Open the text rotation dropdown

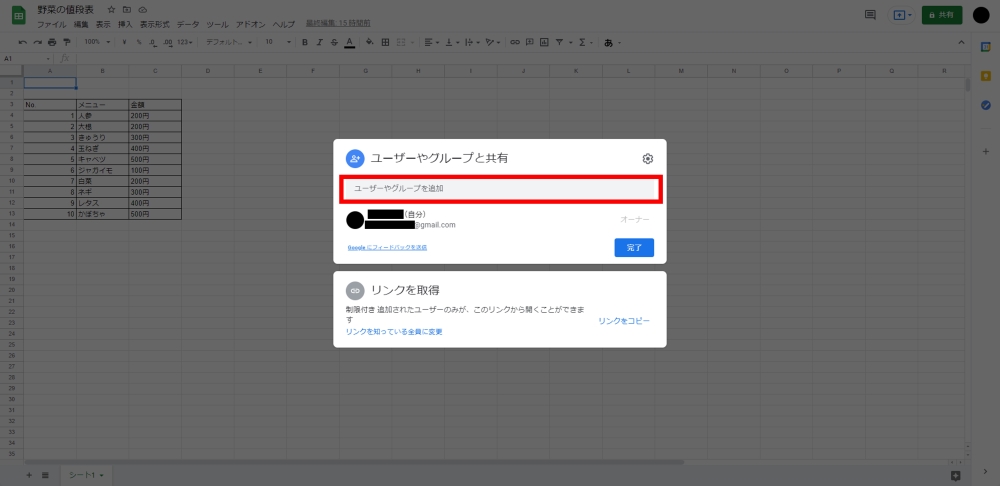[x=492, y=42]
